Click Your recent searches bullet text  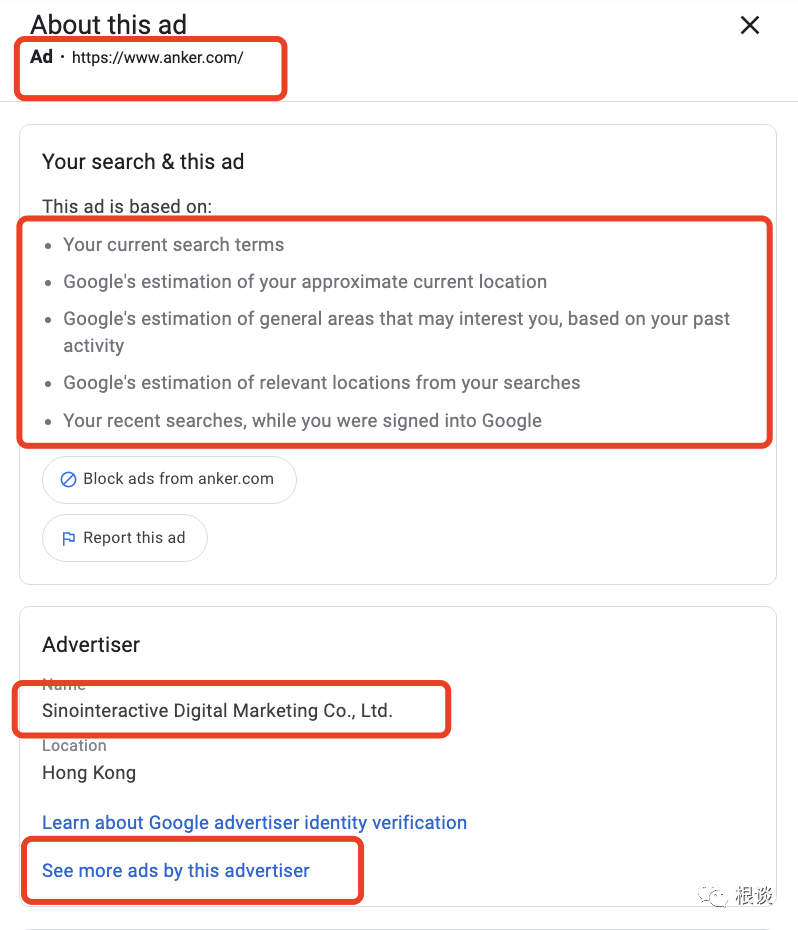click(303, 421)
